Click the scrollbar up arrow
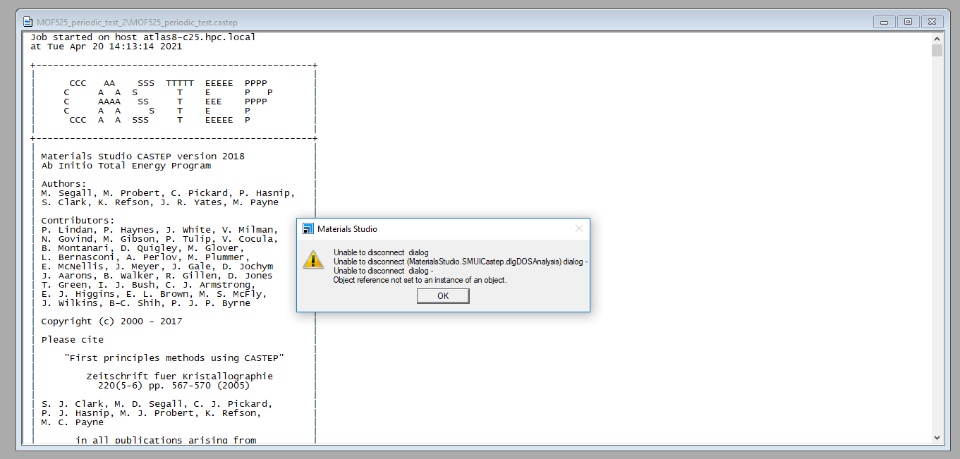The image size is (960, 459). (x=937, y=37)
